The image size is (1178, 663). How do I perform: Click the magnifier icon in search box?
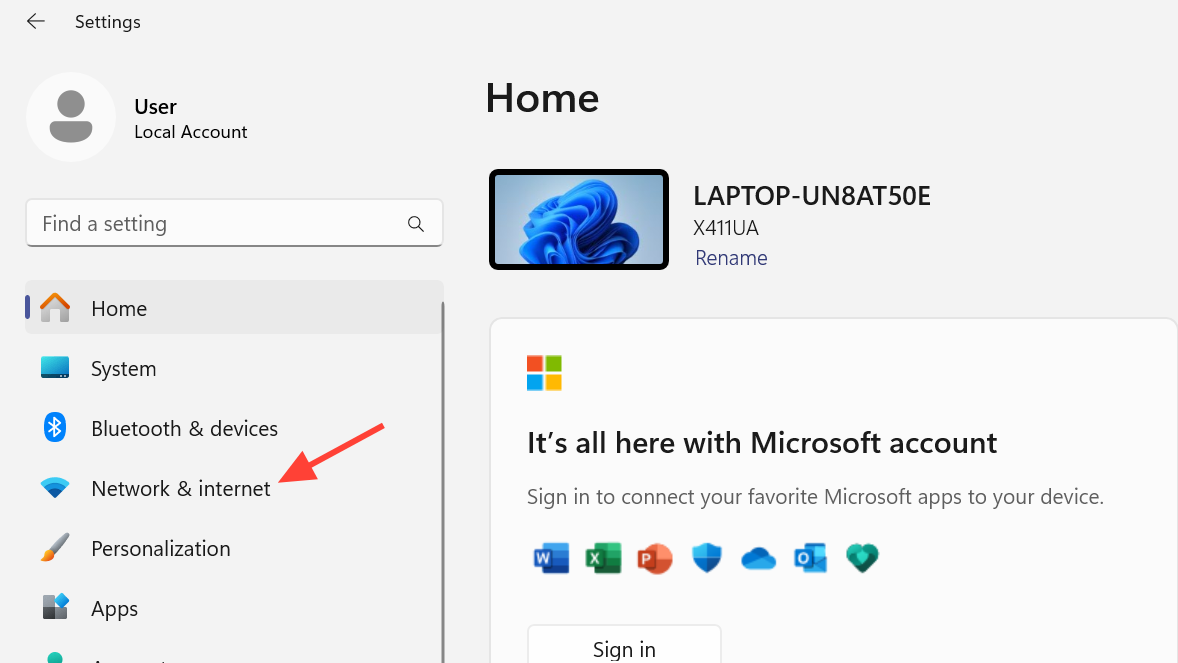(416, 224)
